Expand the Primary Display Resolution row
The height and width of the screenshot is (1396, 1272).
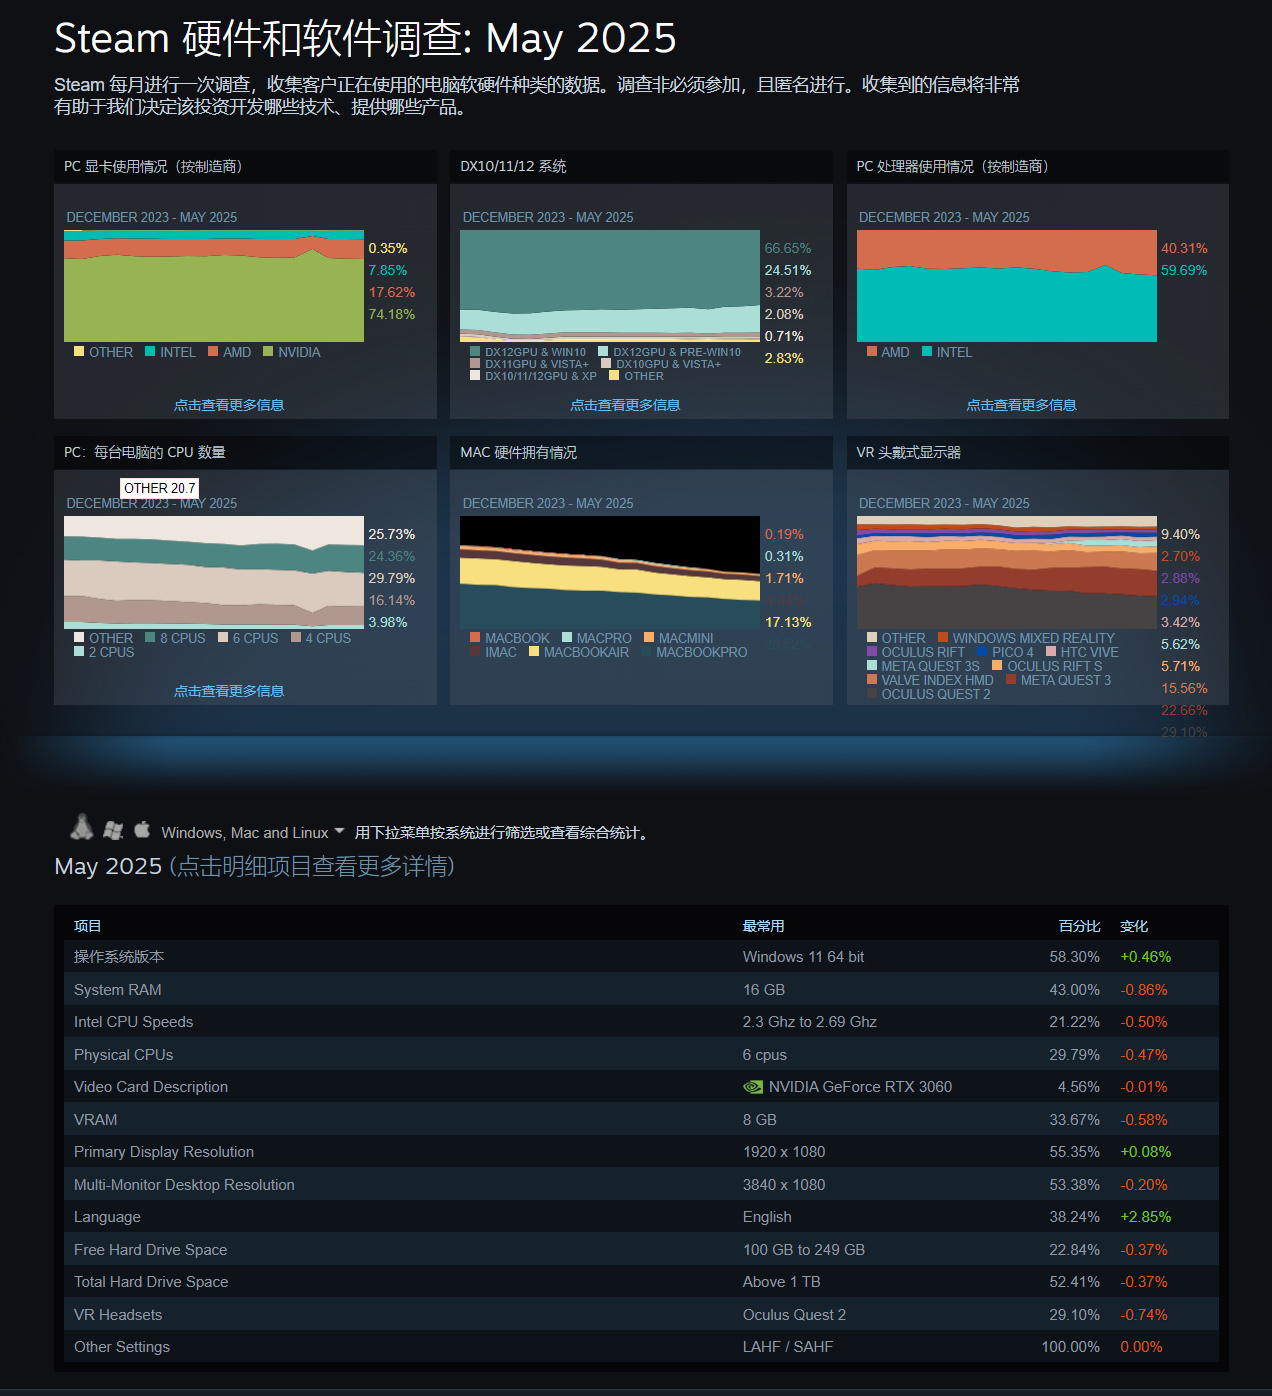641,1152
